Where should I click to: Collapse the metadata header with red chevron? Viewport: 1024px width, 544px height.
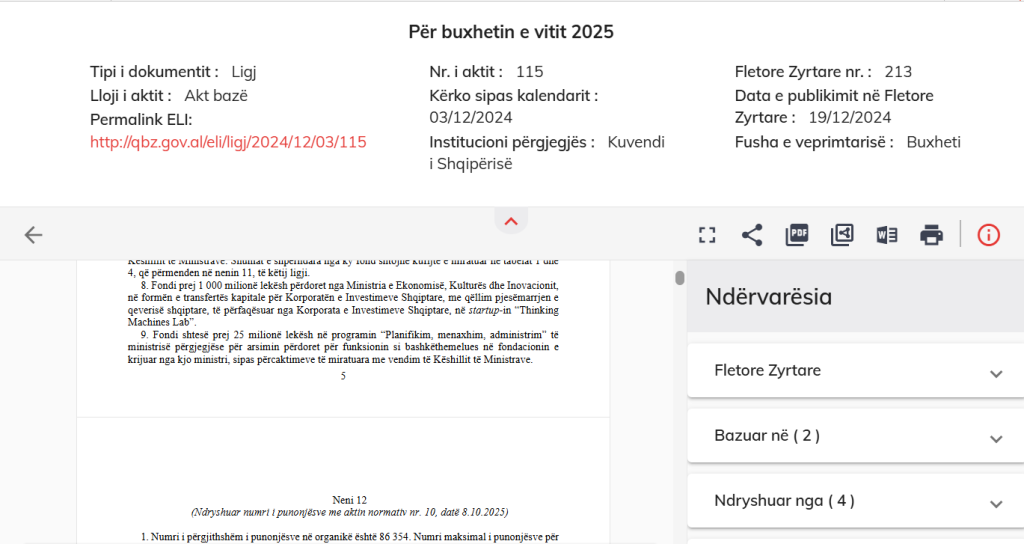511,221
